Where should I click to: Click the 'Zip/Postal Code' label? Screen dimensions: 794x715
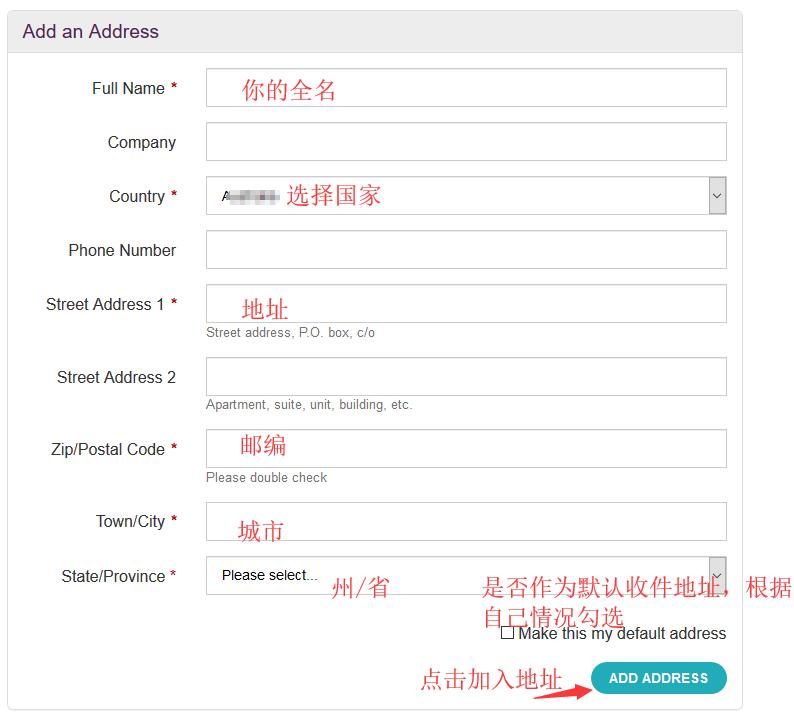click(x=108, y=449)
